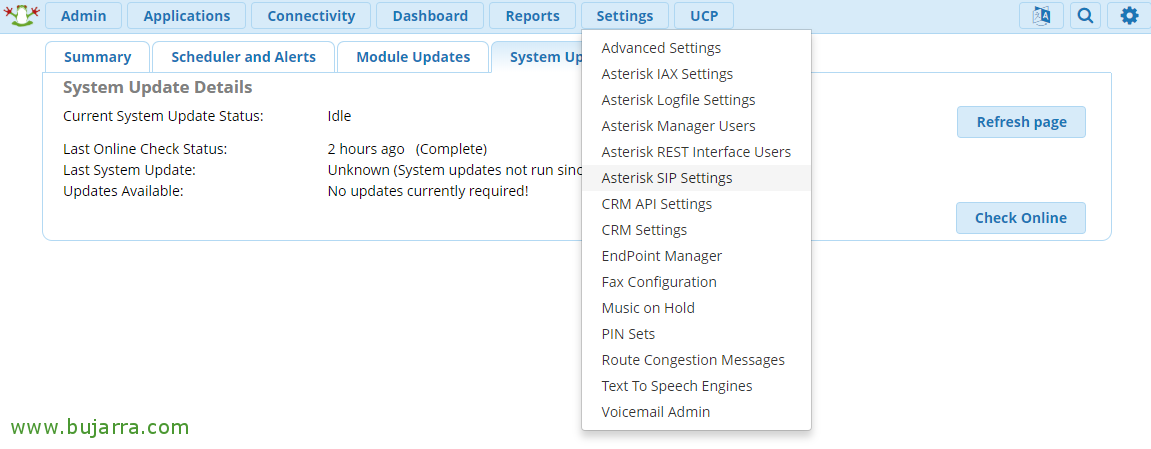Open the Dashboard menu
This screenshot has width=1151, height=449.
point(430,15)
